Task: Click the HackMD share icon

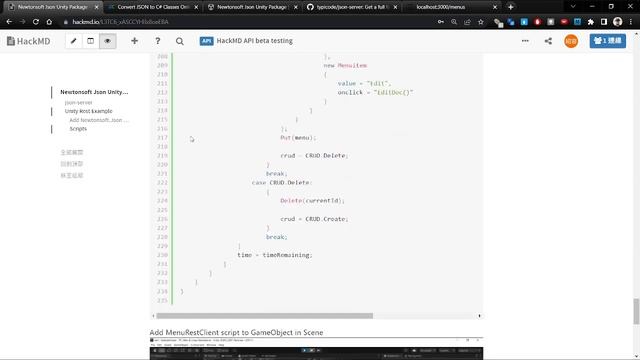Action: [548, 41]
